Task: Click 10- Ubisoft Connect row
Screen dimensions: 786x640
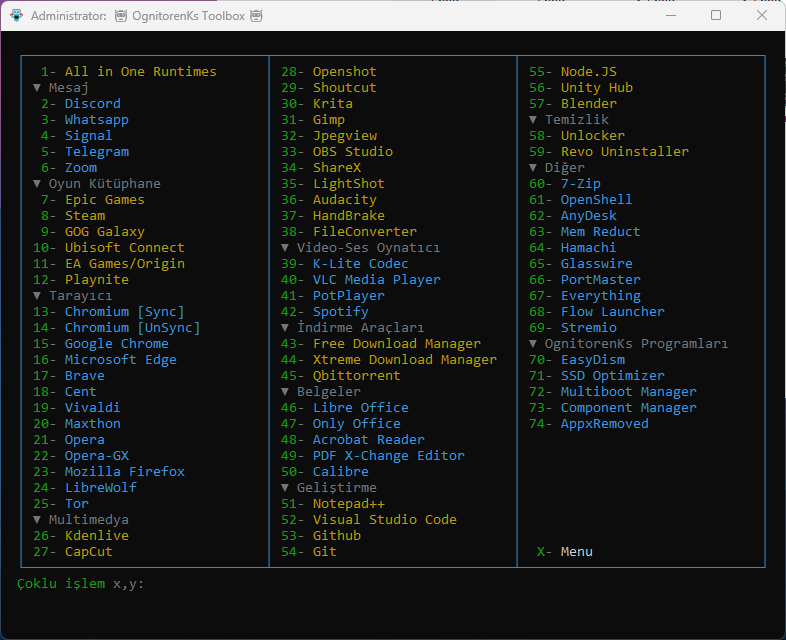Action: [x=109, y=248]
